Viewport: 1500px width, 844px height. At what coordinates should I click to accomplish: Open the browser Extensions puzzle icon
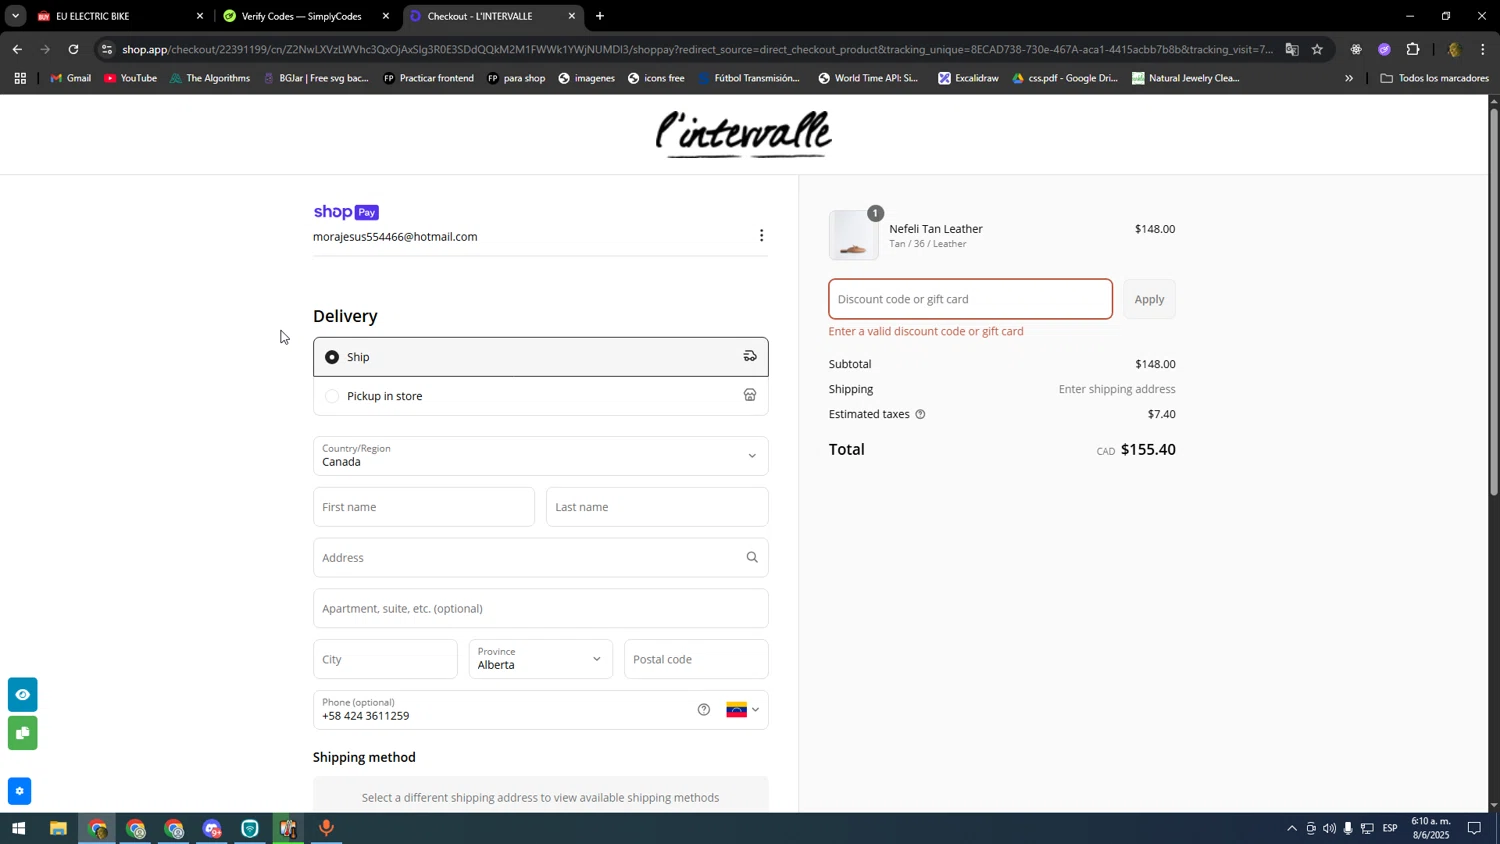coord(1413,49)
